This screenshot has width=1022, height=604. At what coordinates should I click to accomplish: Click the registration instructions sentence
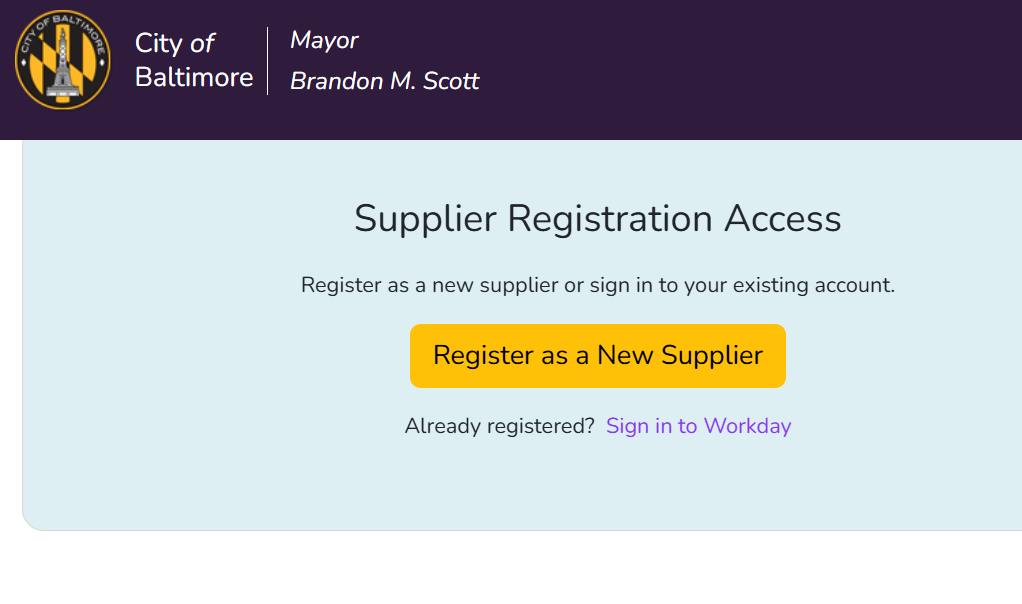(x=598, y=284)
